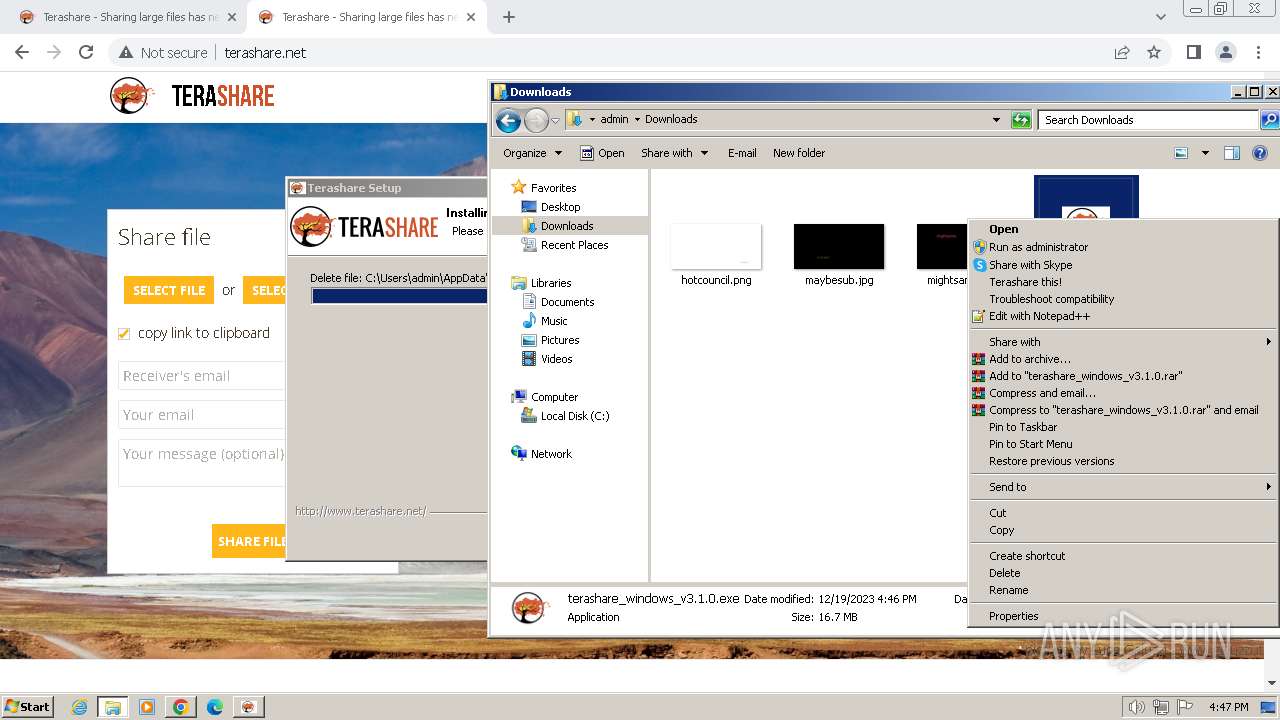This screenshot has width=1280, height=720.
Task: Open Microsoft Edge from the taskbar
Action: pyautogui.click(x=215, y=707)
